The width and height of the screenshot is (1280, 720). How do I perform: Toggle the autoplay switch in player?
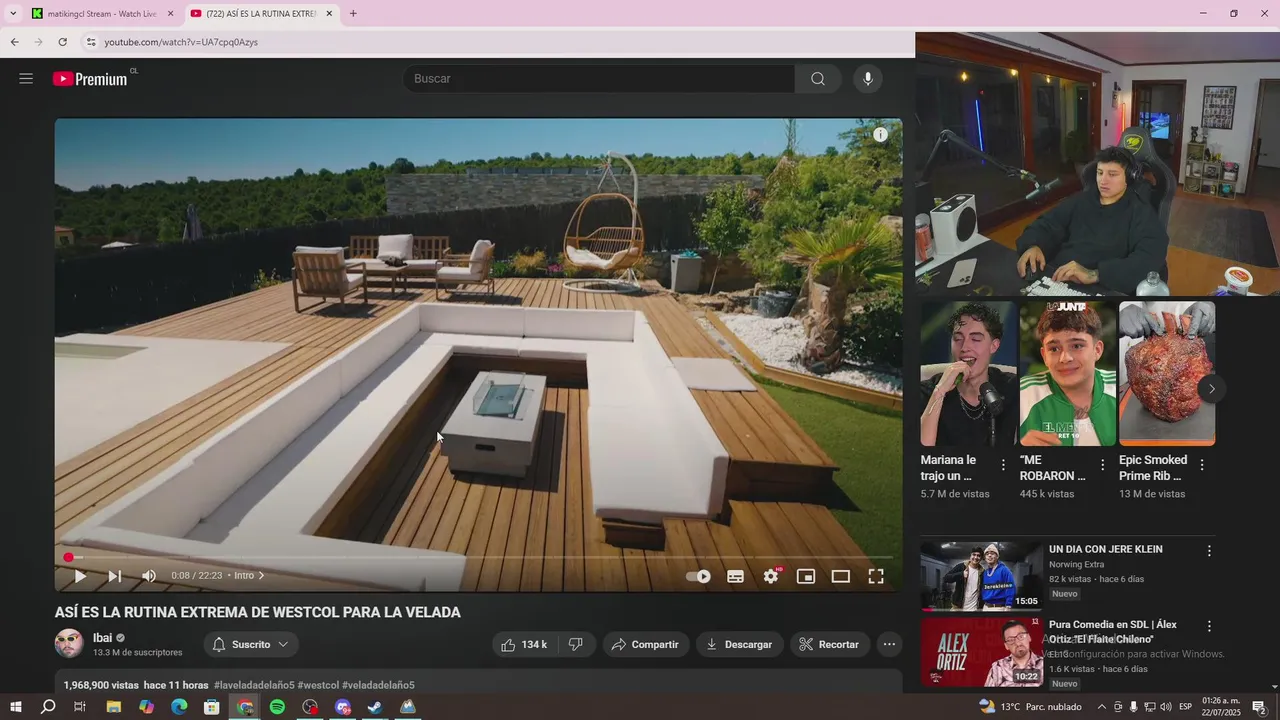[698, 576]
